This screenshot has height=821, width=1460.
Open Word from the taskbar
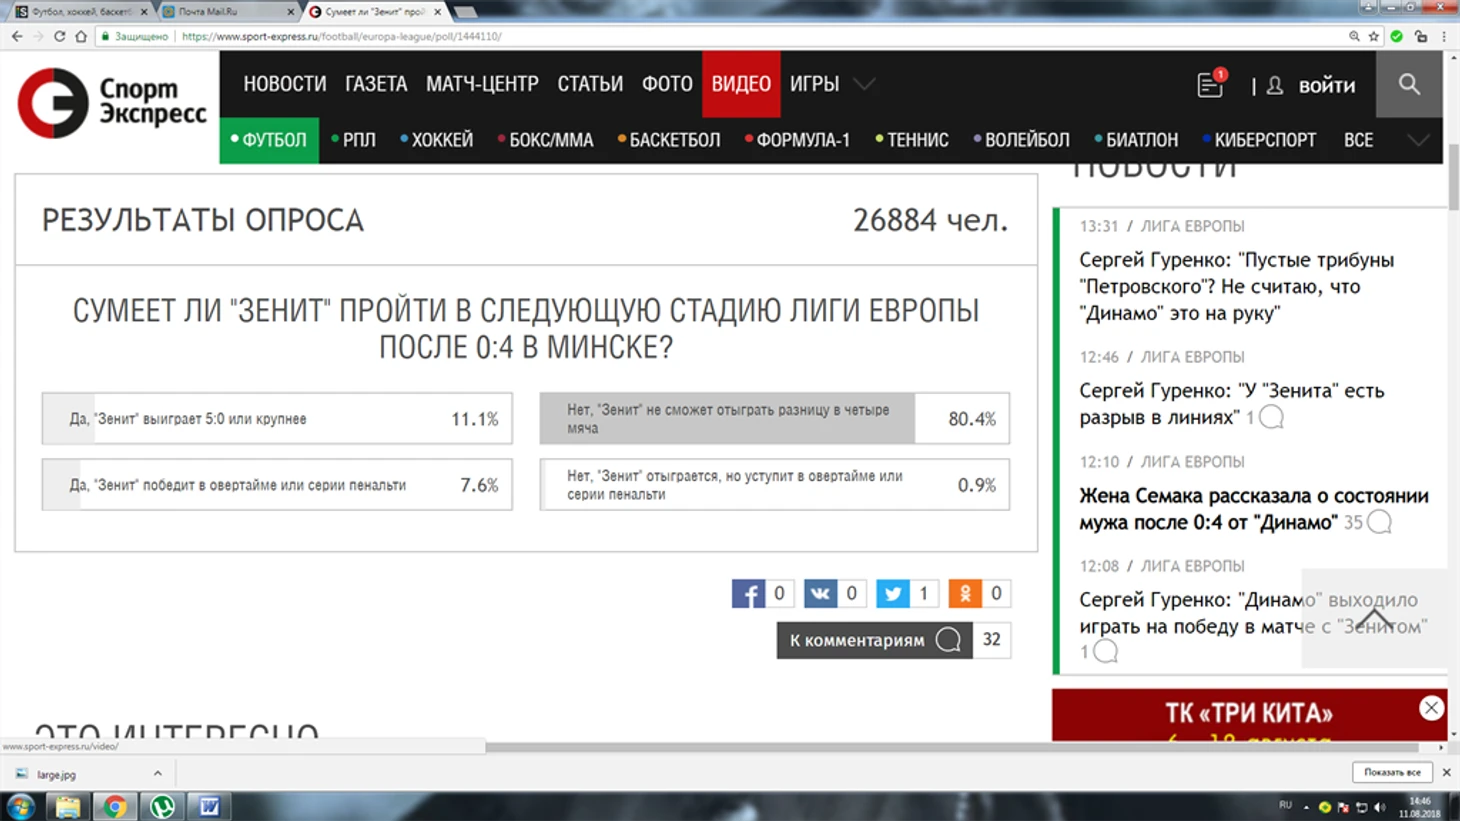tap(209, 806)
